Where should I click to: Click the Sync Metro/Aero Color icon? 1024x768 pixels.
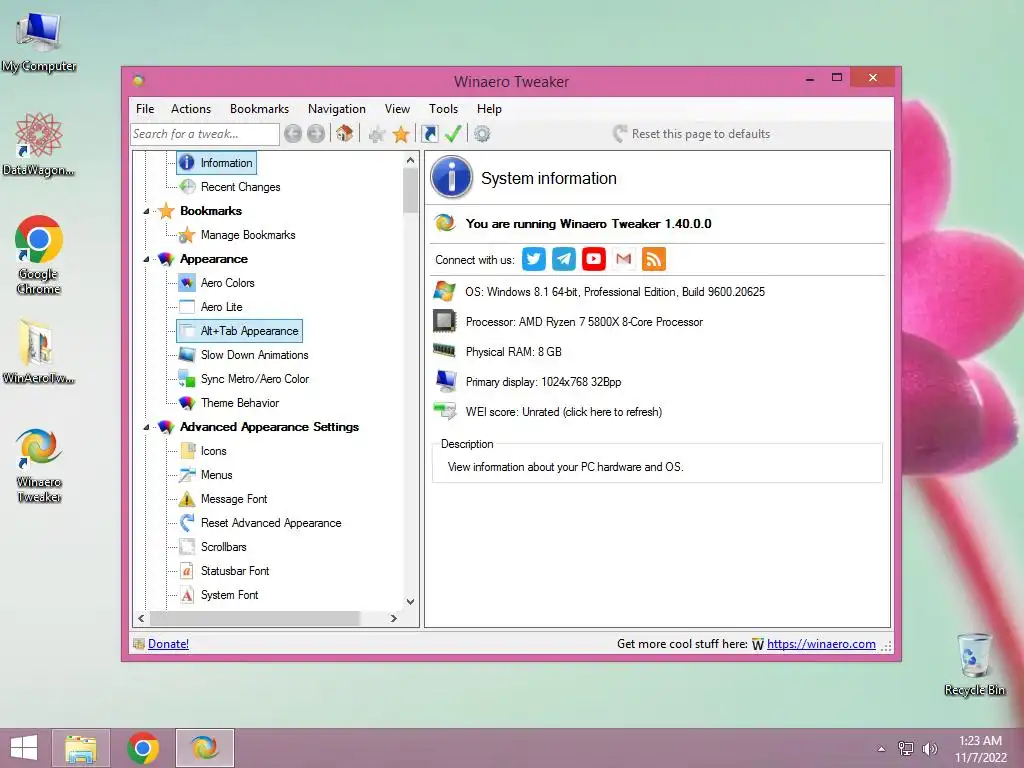(x=187, y=379)
